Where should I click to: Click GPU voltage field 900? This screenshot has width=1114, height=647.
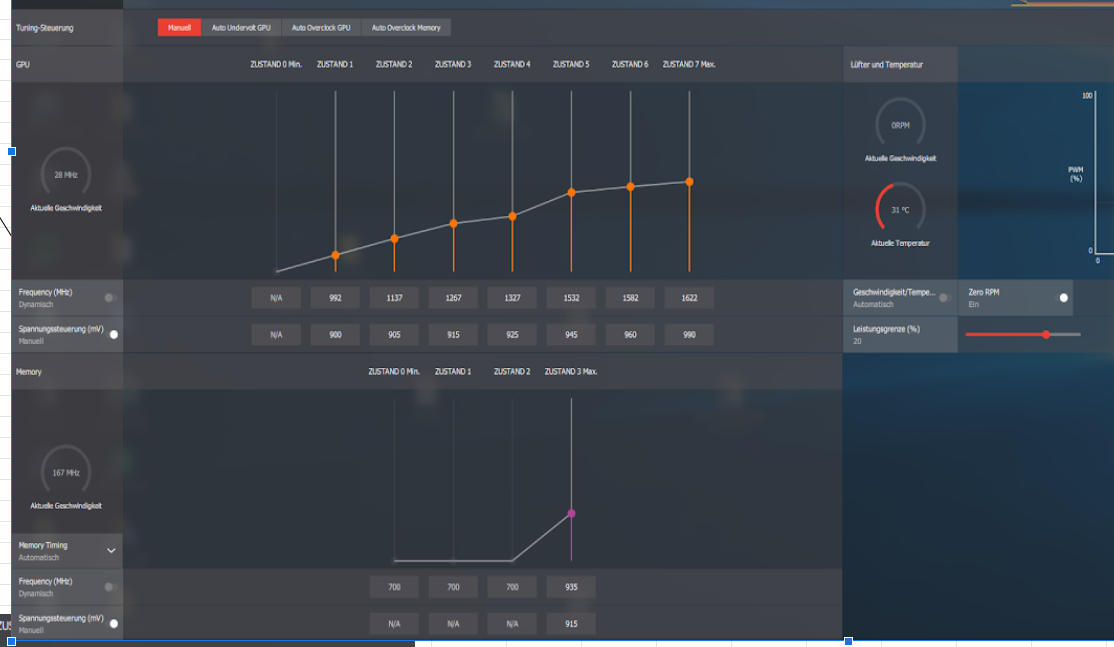pos(335,335)
